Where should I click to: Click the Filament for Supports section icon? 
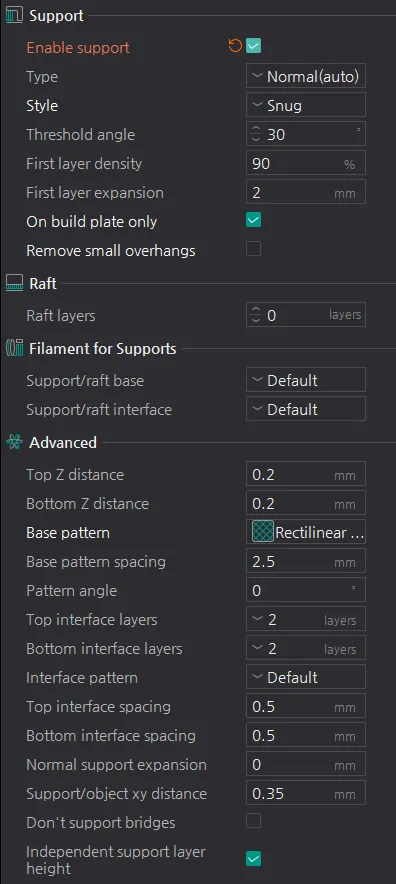point(14,348)
